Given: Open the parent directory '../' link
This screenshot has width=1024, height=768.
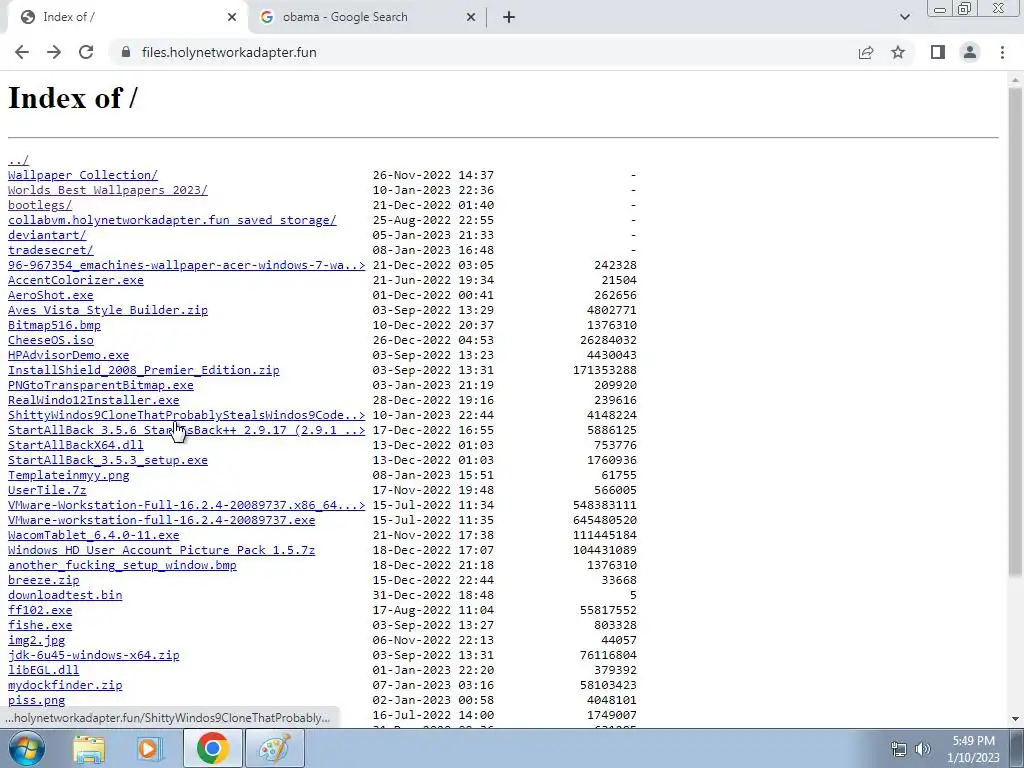Looking at the screenshot, I should click(18, 160).
